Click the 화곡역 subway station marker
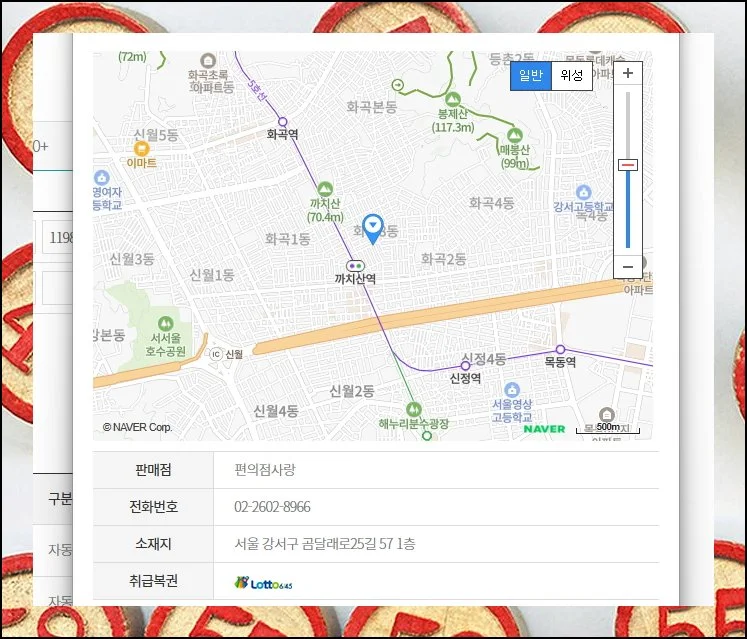Image resolution: width=747 pixels, height=639 pixels. (283, 122)
